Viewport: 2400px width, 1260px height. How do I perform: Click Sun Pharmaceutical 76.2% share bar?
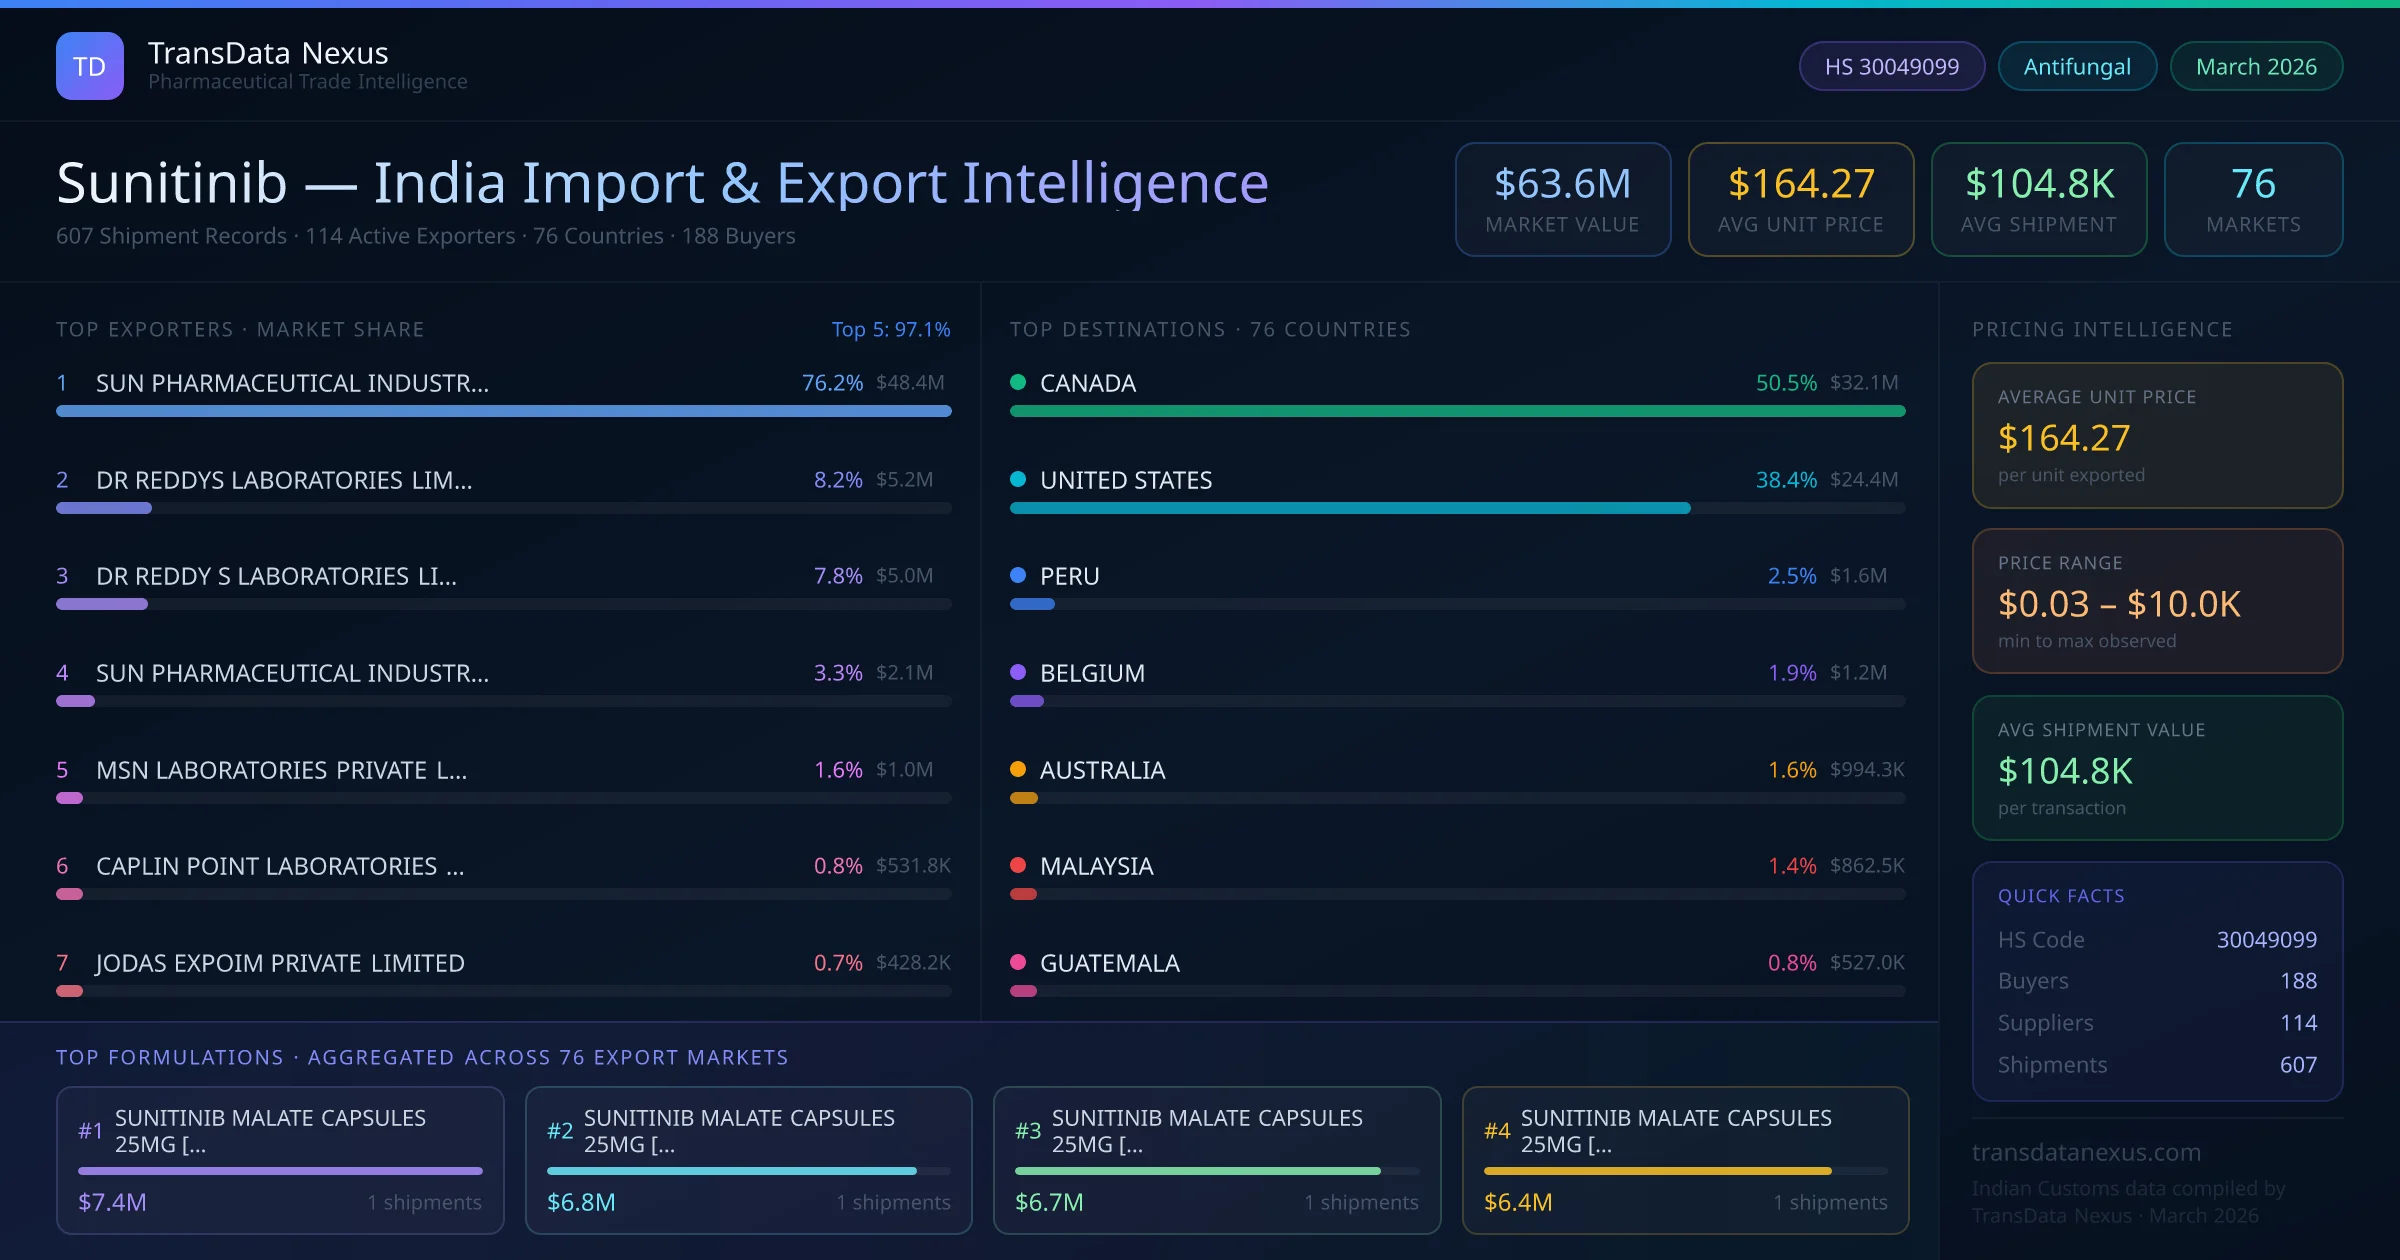(503, 411)
